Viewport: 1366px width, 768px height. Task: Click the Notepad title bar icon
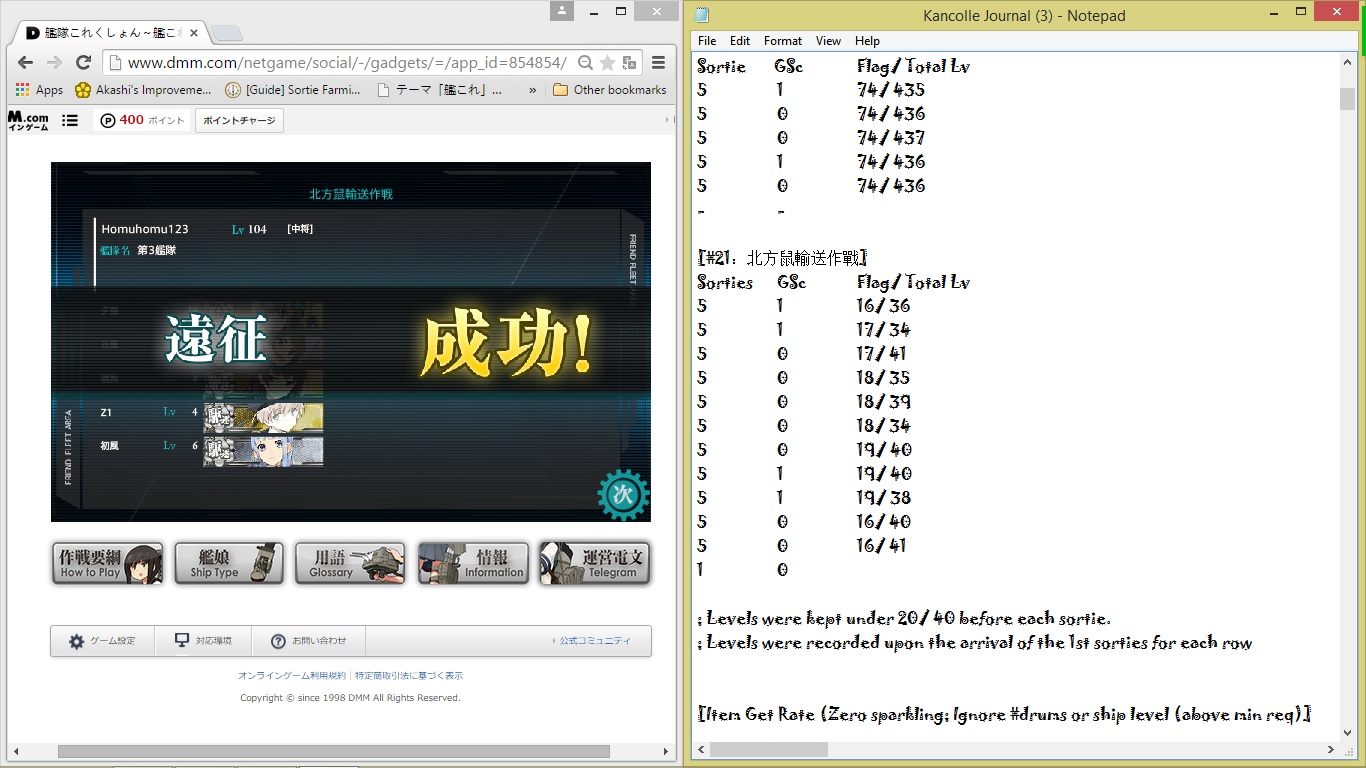tap(703, 15)
